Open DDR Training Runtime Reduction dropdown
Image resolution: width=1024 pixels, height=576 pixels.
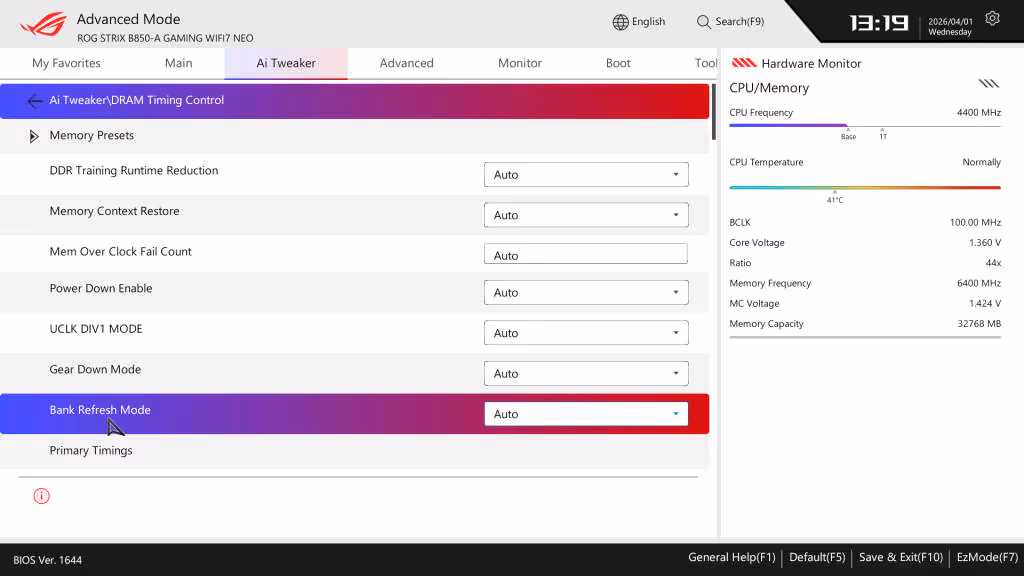(x=586, y=174)
